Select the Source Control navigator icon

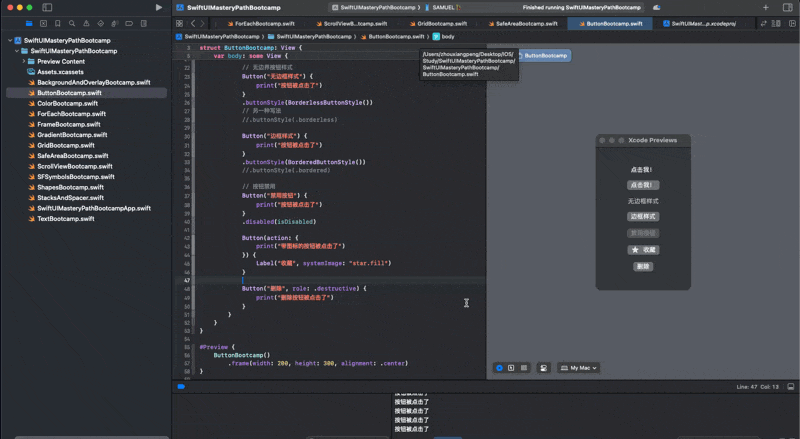42,22
